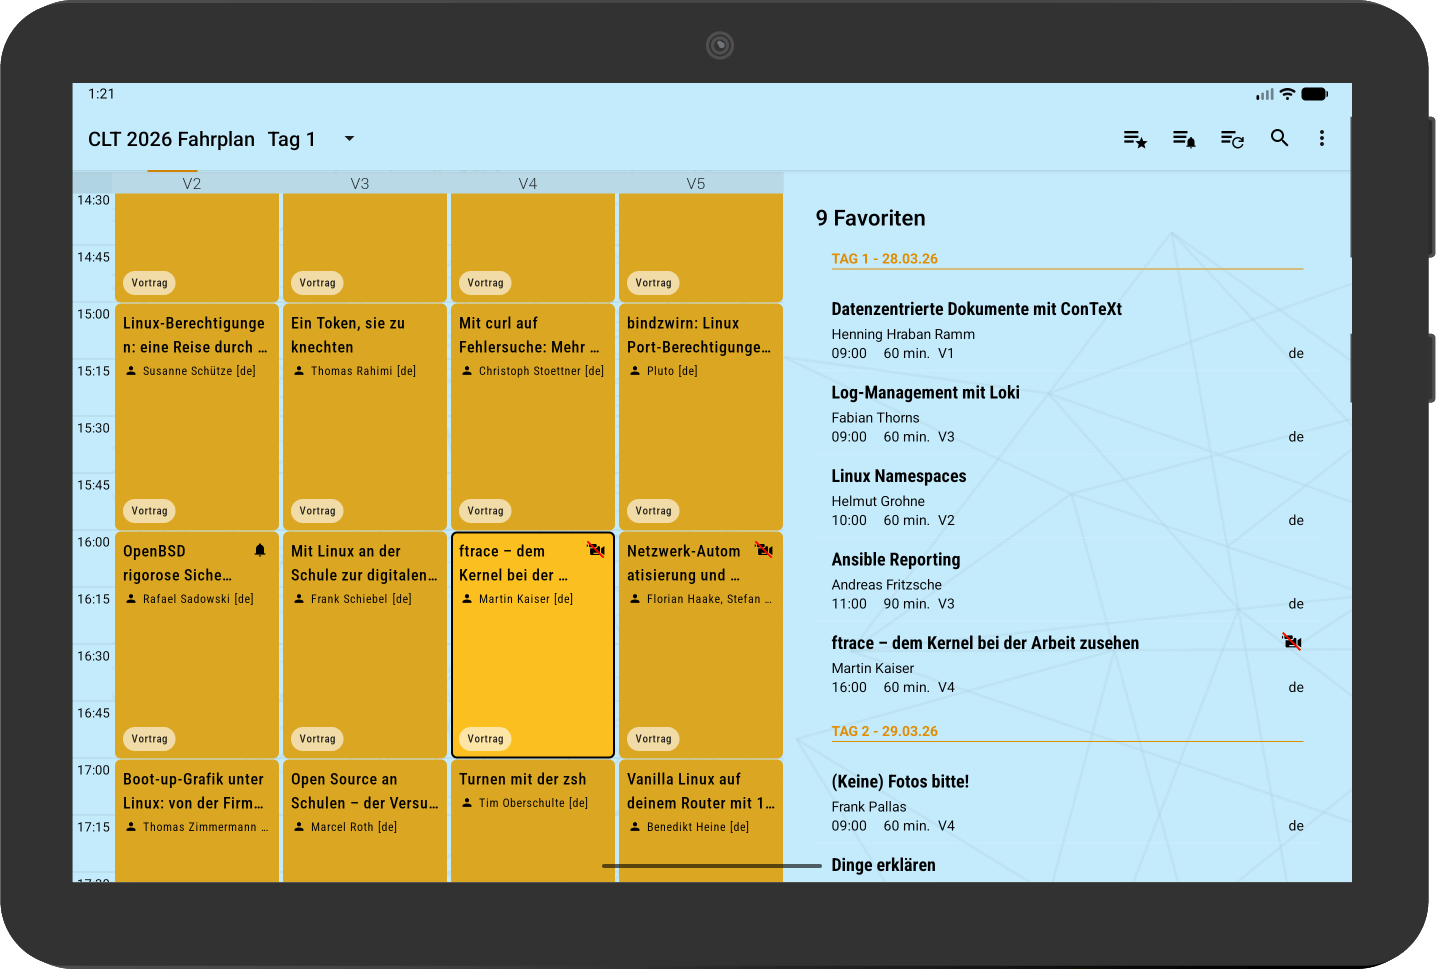The height and width of the screenshot is (969, 1436).
Task: Open Log-Management mit Loki favorite
Action: 925,393
